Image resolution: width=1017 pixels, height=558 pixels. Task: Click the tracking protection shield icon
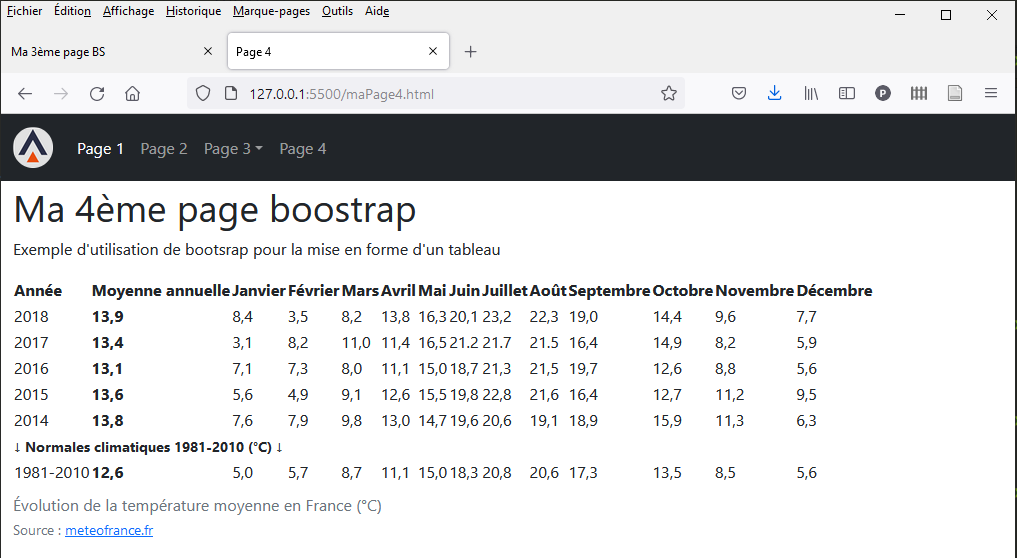tap(203, 94)
